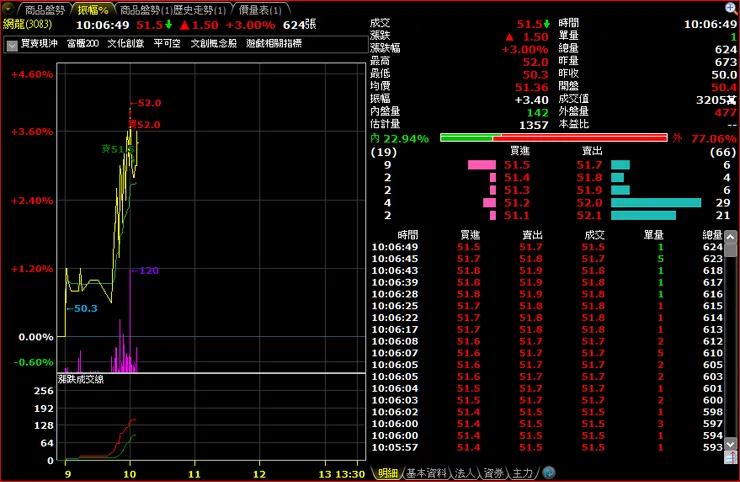Open the 資券 tab
The height and width of the screenshot is (482, 740).
493,473
